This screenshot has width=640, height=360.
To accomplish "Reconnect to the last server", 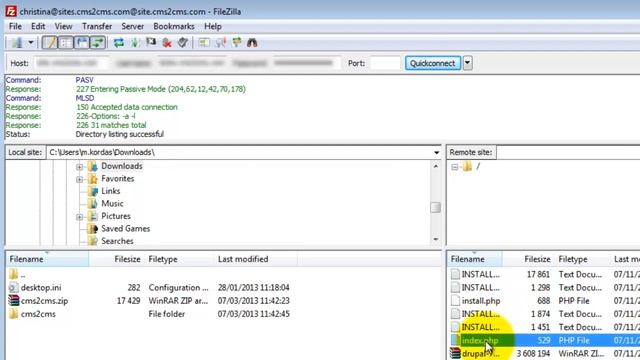I will [x=183, y=42].
